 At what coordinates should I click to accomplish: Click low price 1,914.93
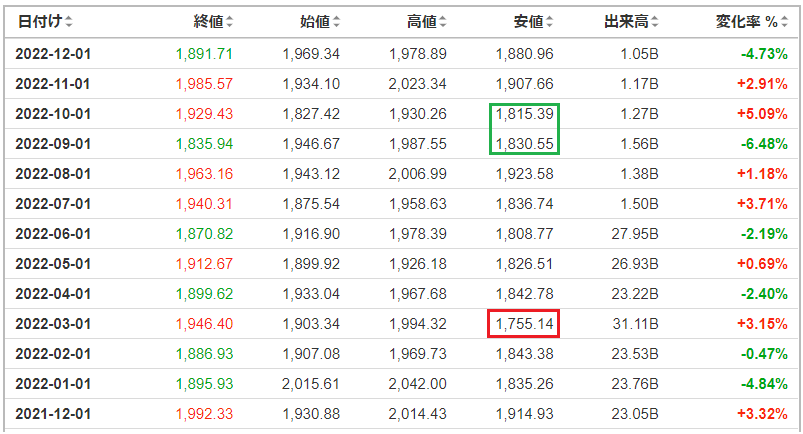524,414
